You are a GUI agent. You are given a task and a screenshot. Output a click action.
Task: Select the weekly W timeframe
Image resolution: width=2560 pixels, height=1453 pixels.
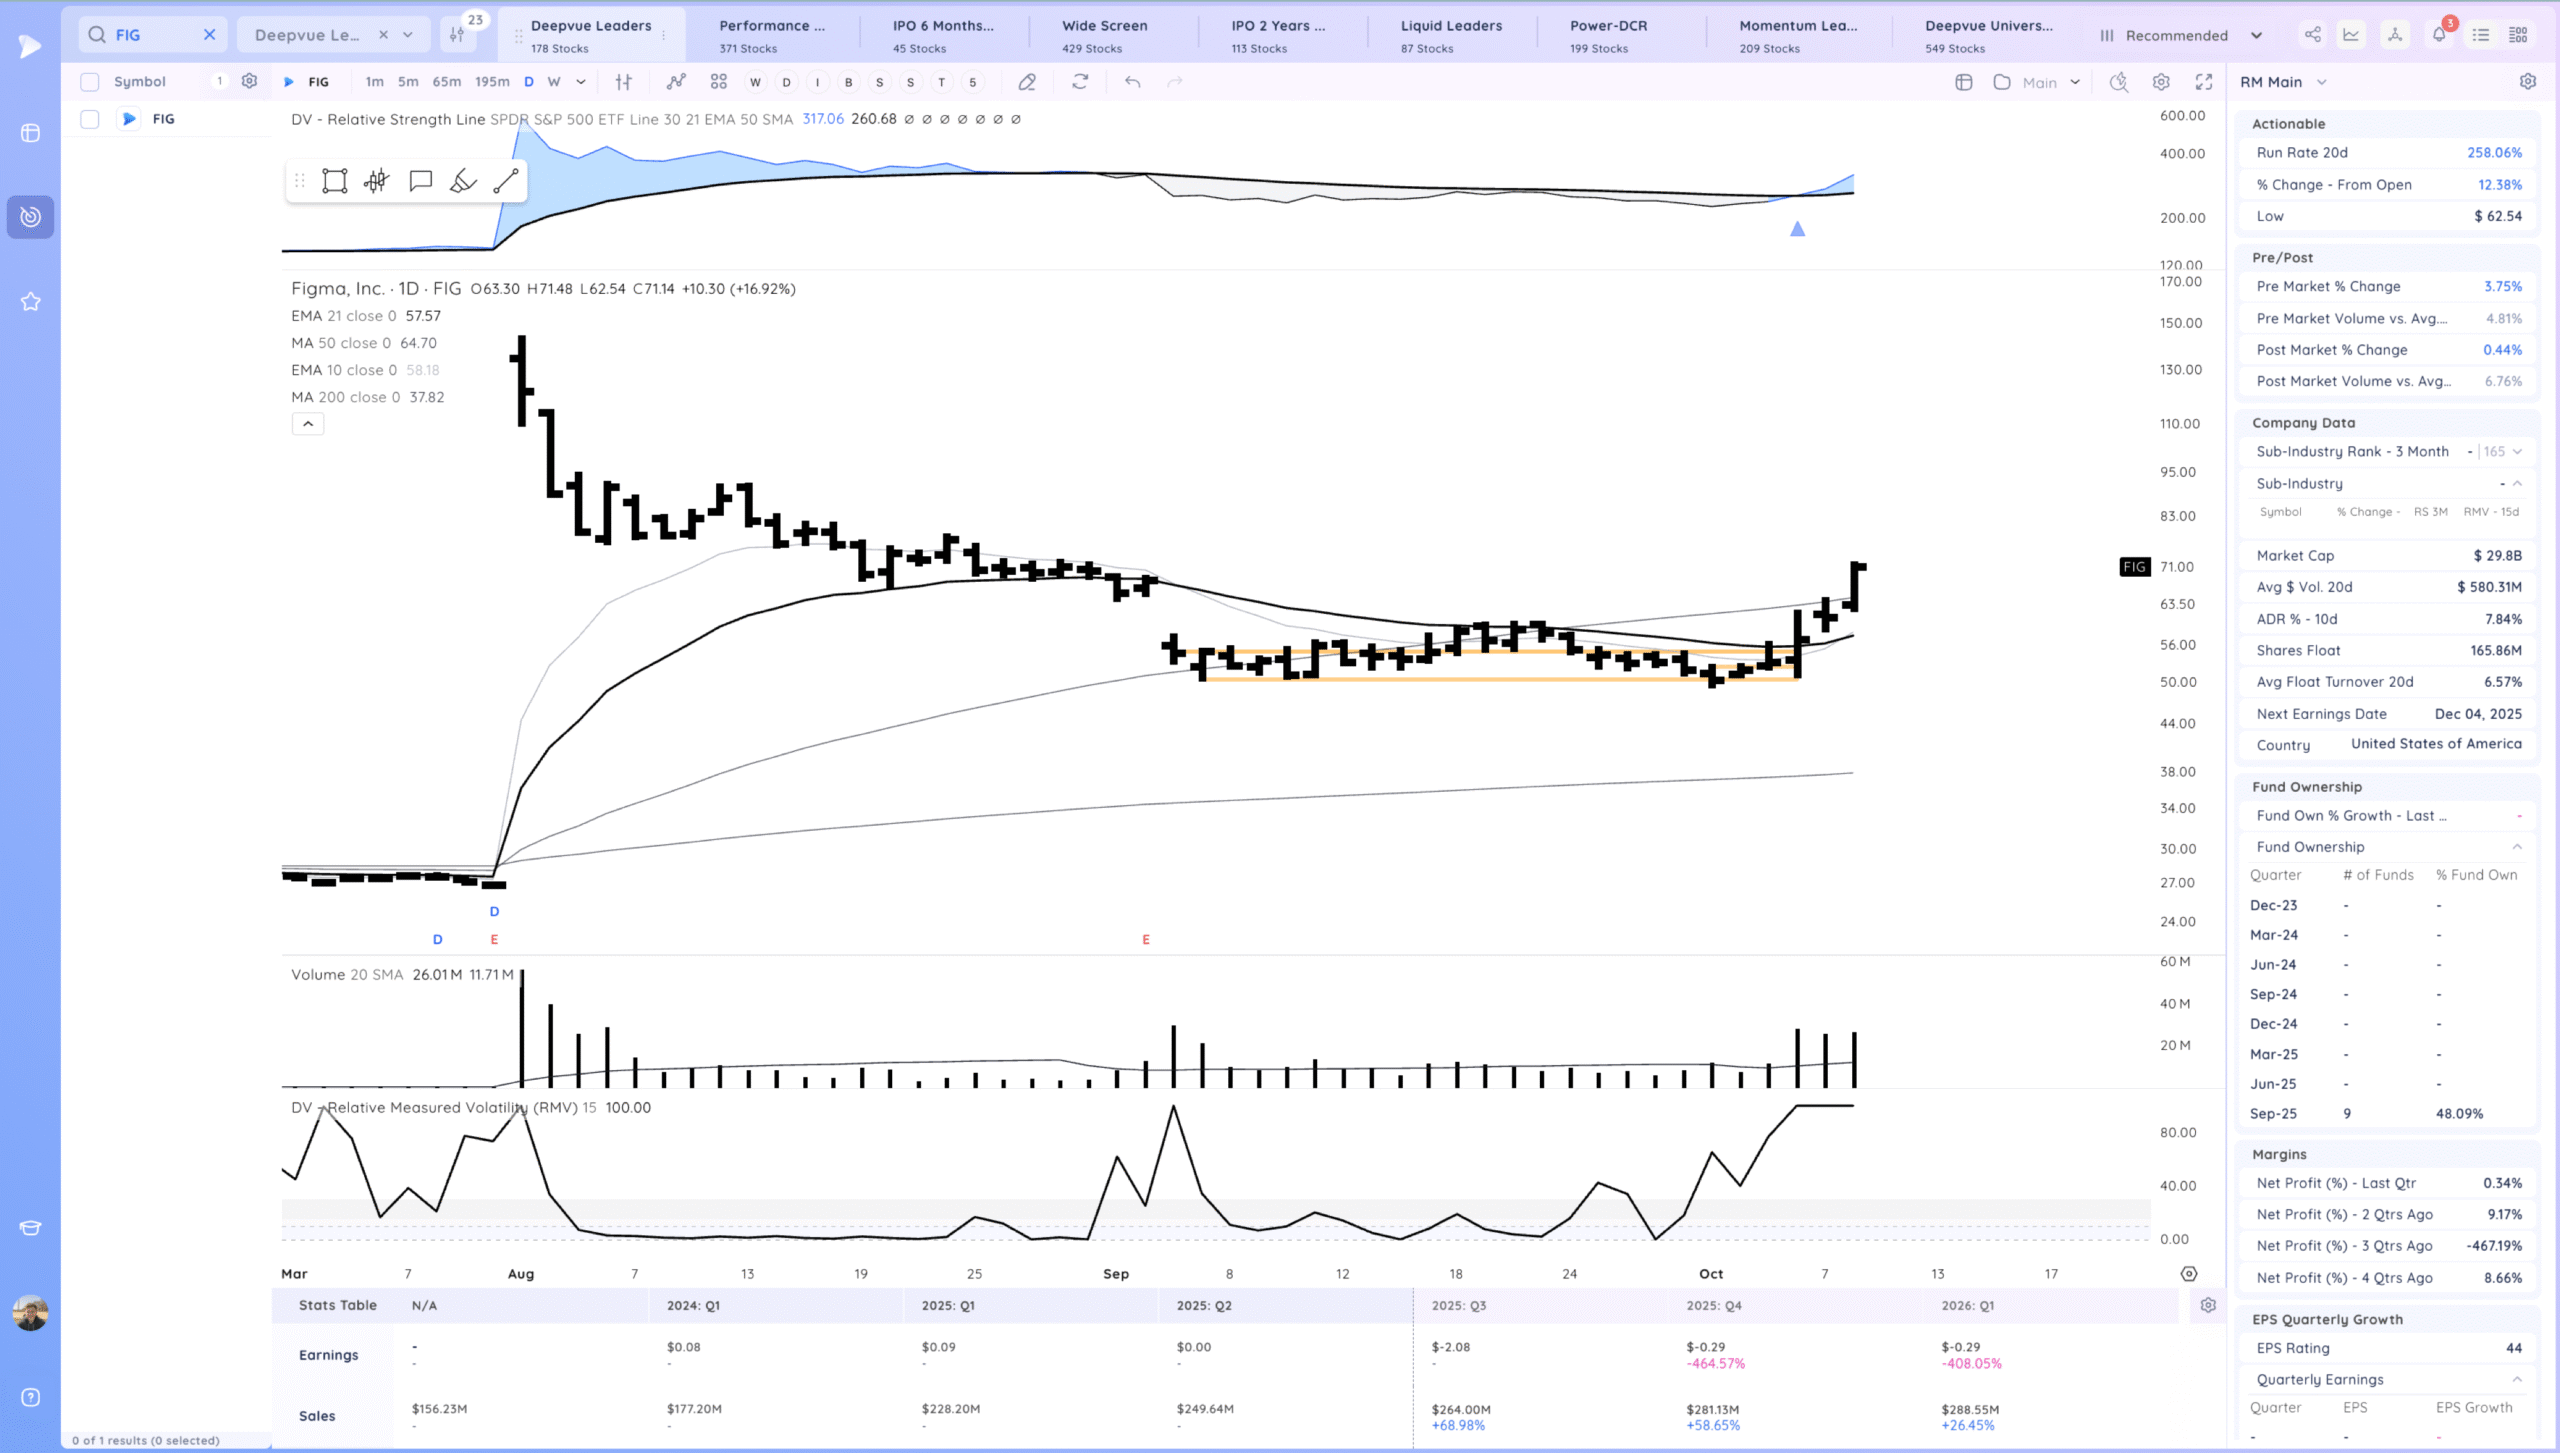click(553, 82)
